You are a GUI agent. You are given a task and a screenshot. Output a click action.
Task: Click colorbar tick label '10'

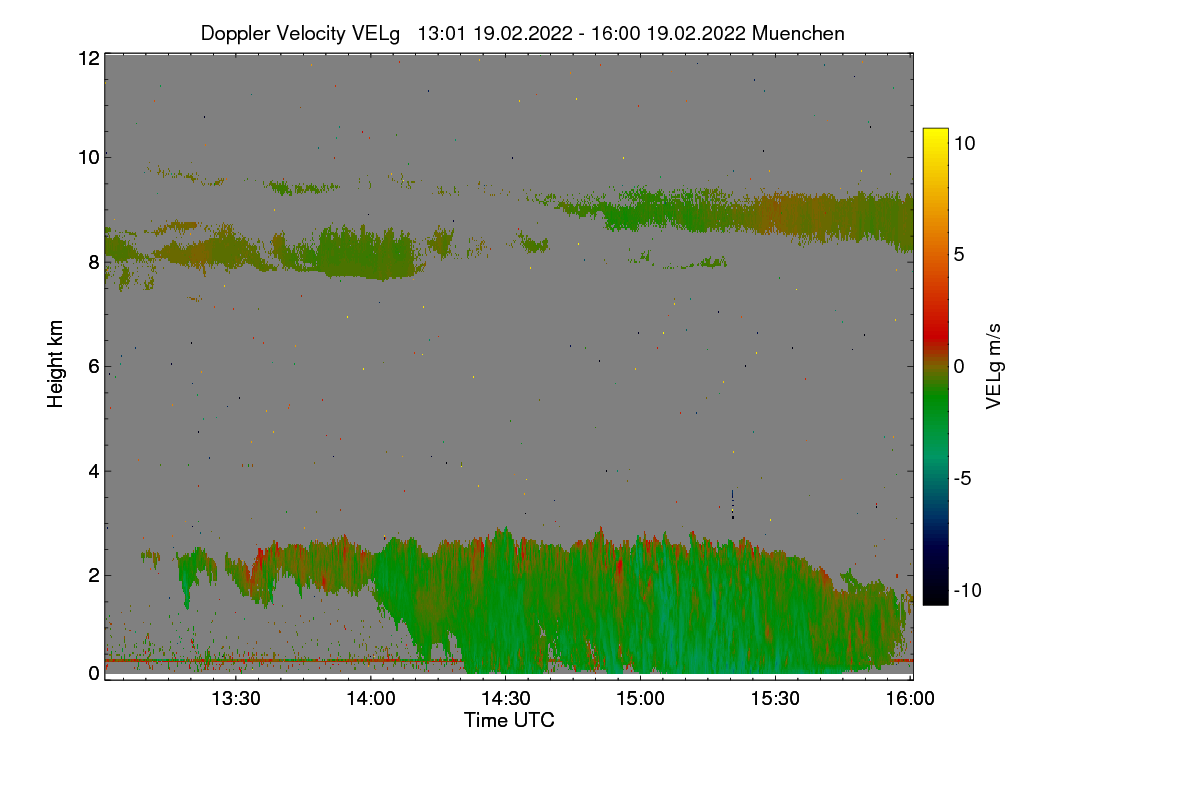pos(964,143)
